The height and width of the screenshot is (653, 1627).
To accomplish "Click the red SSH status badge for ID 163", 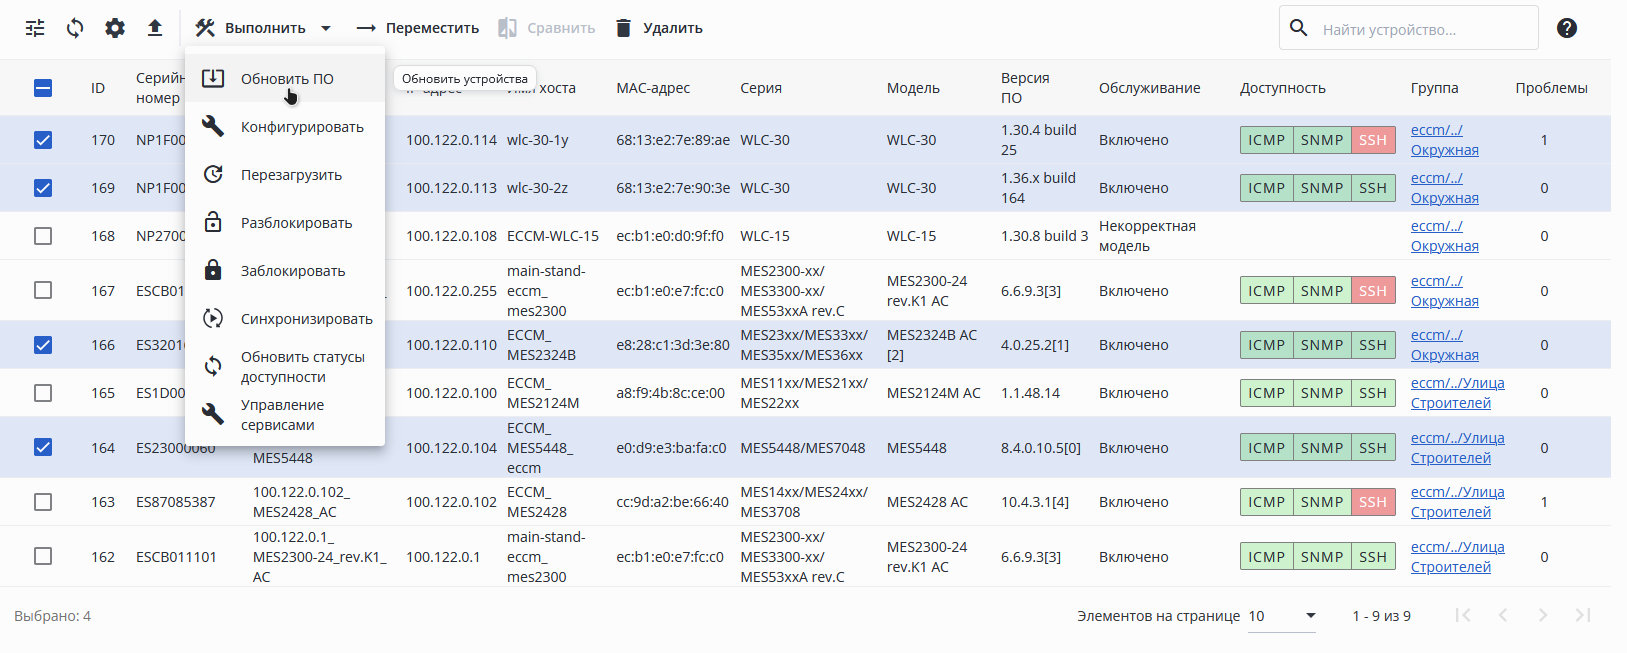I will coord(1373,502).
